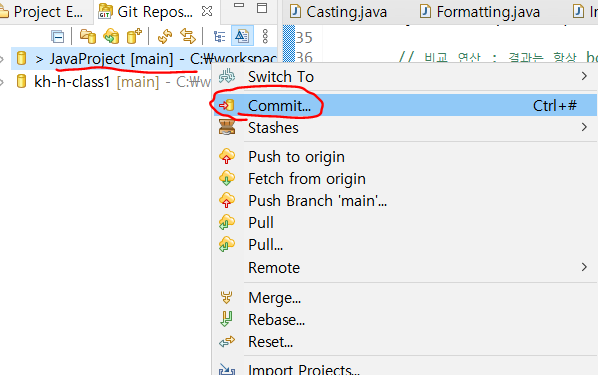This screenshot has height=375, width=598.
Task: Choose Pull... with options dialog
Action: click(405, 245)
